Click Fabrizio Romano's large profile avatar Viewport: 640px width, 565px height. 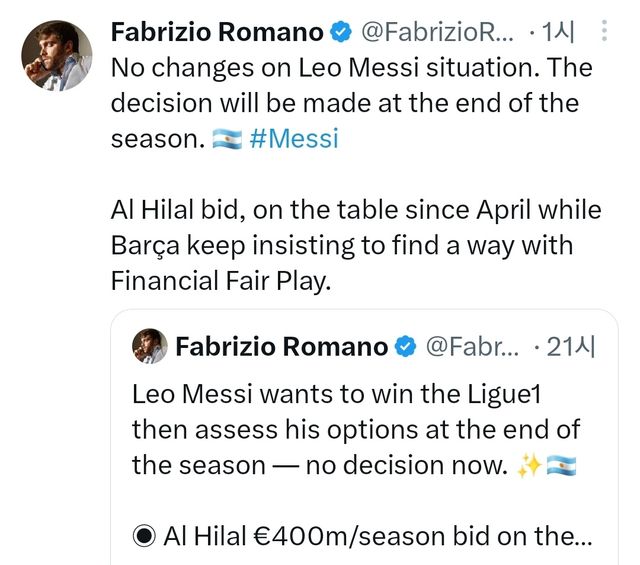57,54
